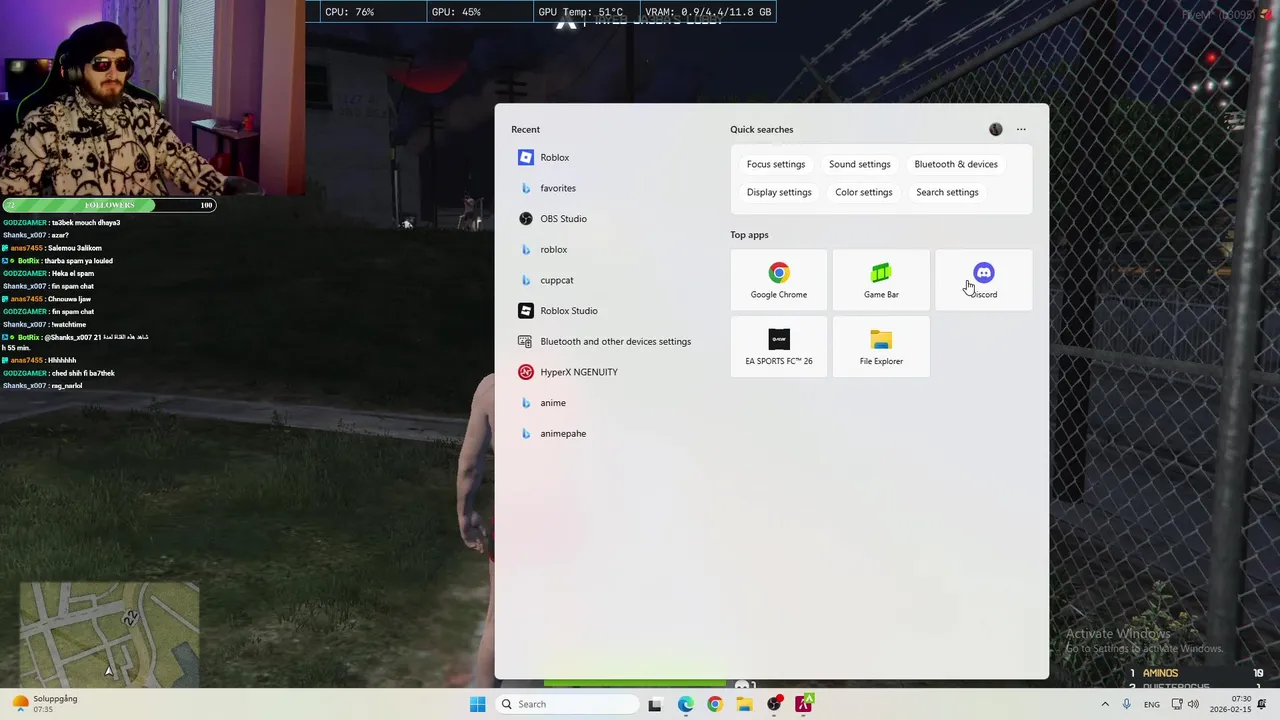Open network and volume quick settings
The width and height of the screenshot is (1280, 720).
point(1183,704)
